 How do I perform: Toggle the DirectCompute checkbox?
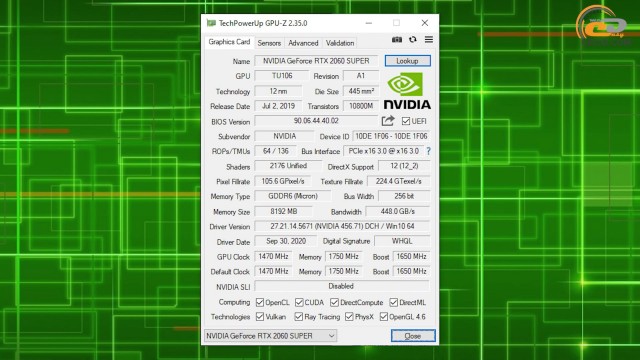pos(334,302)
